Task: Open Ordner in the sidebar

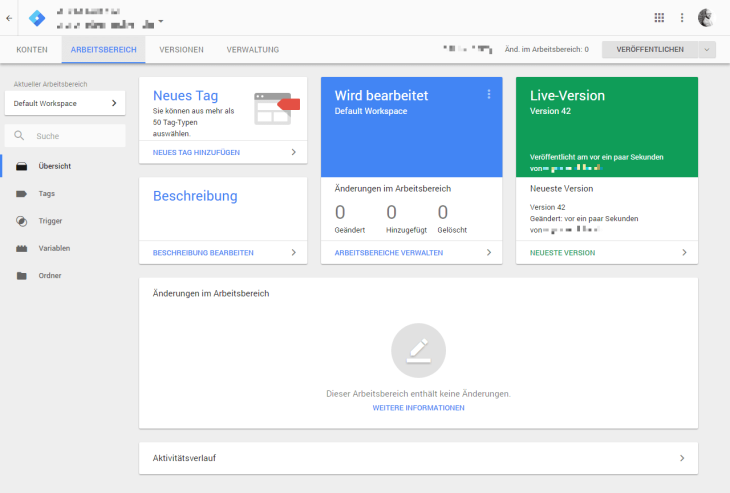Action: [62, 276]
